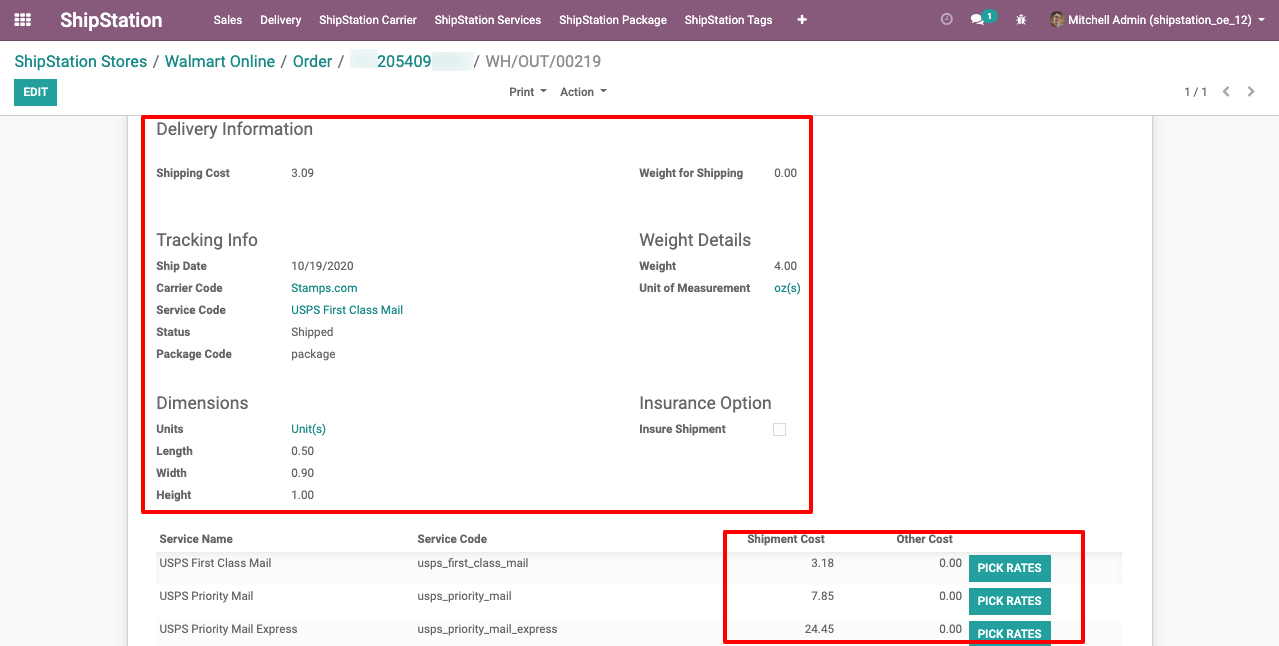The width and height of the screenshot is (1279, 646).
Task: Pick rates for USPS First Class Mail
Action: [x=1009, y=568]
